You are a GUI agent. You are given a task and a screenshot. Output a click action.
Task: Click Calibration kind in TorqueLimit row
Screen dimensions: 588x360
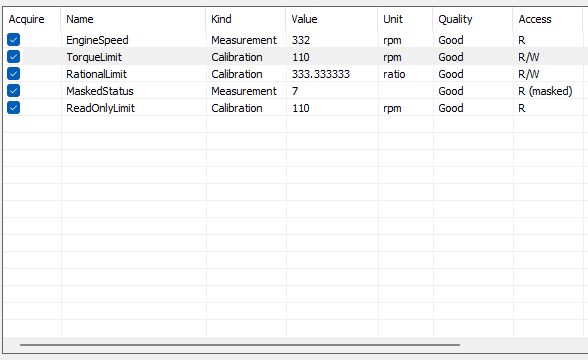point(237,57)
